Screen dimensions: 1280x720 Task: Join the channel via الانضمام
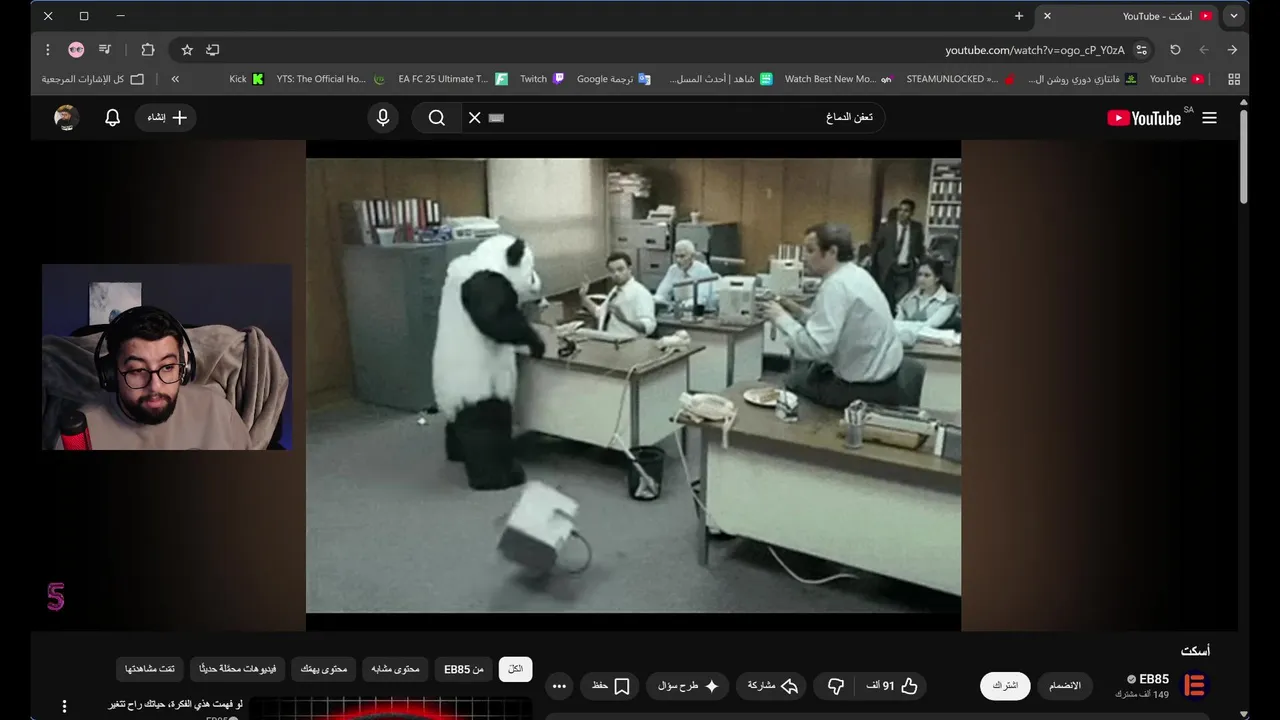click(x=1065, y=686)
